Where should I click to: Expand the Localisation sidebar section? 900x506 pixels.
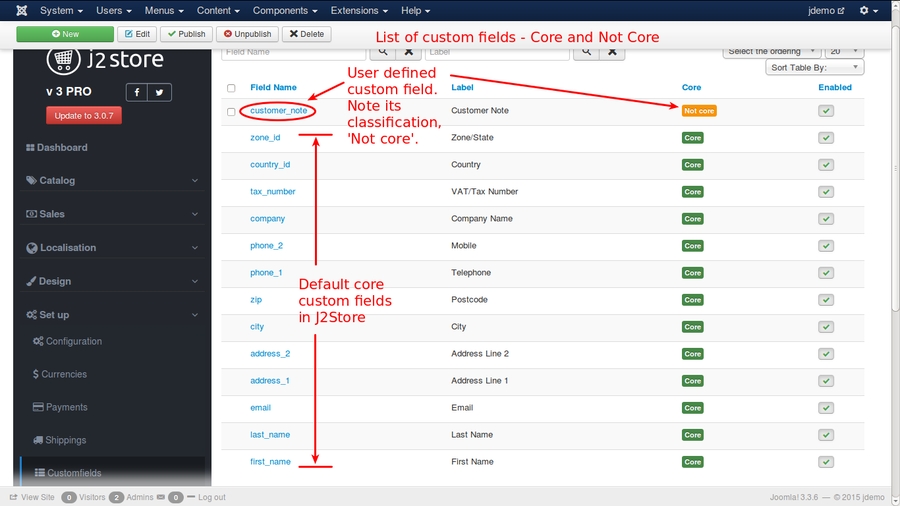[x=112, y=248]
